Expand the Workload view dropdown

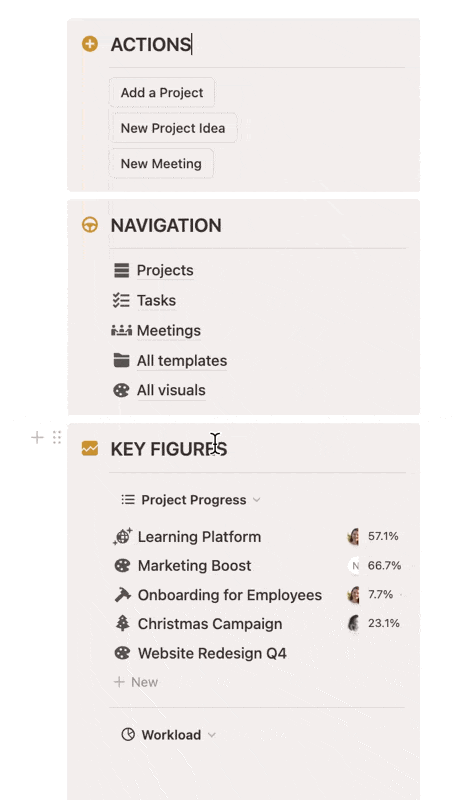pos(212,735)
